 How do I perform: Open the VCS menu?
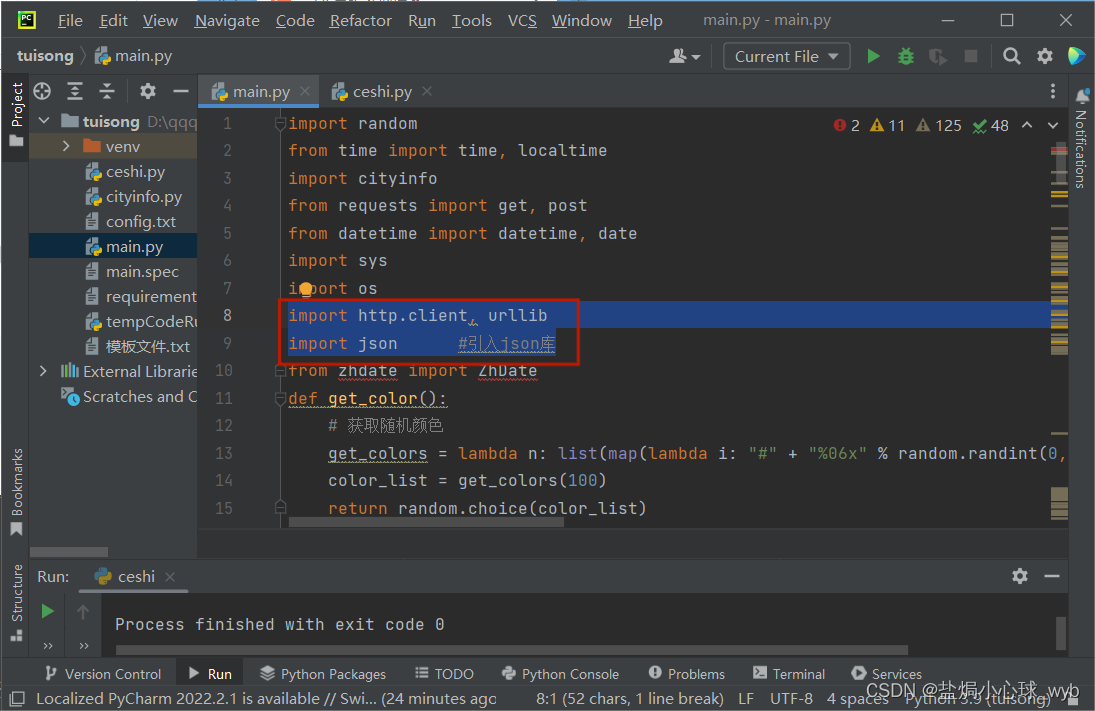click(522, 20)
